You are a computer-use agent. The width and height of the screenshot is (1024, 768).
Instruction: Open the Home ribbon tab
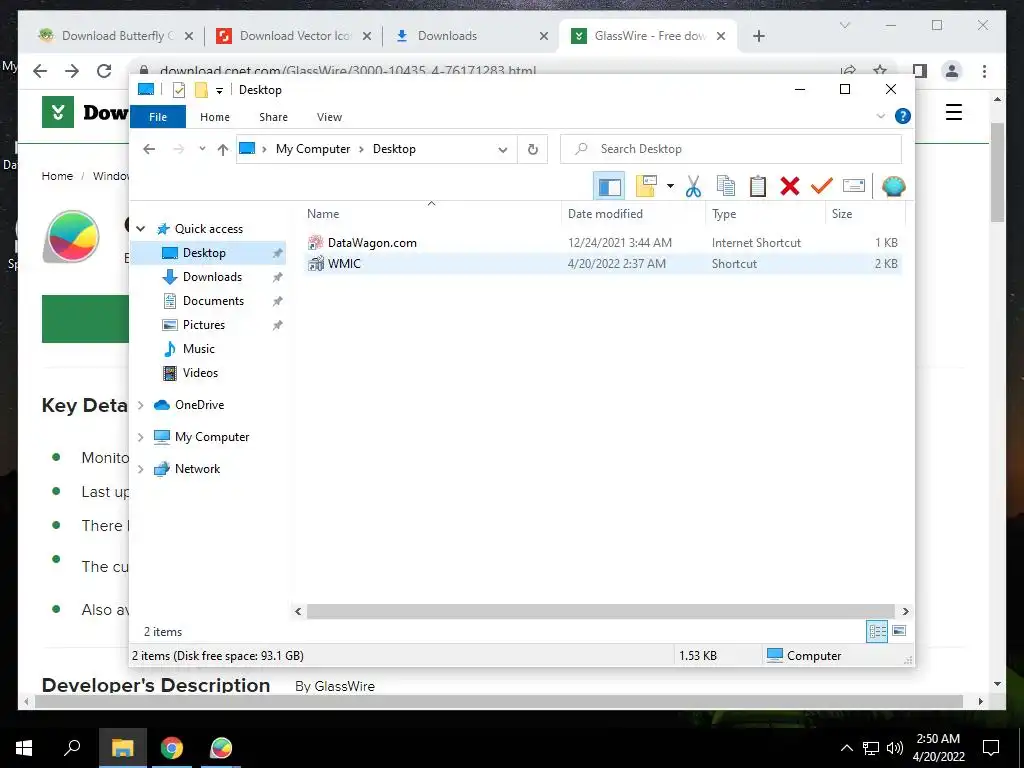215,117
